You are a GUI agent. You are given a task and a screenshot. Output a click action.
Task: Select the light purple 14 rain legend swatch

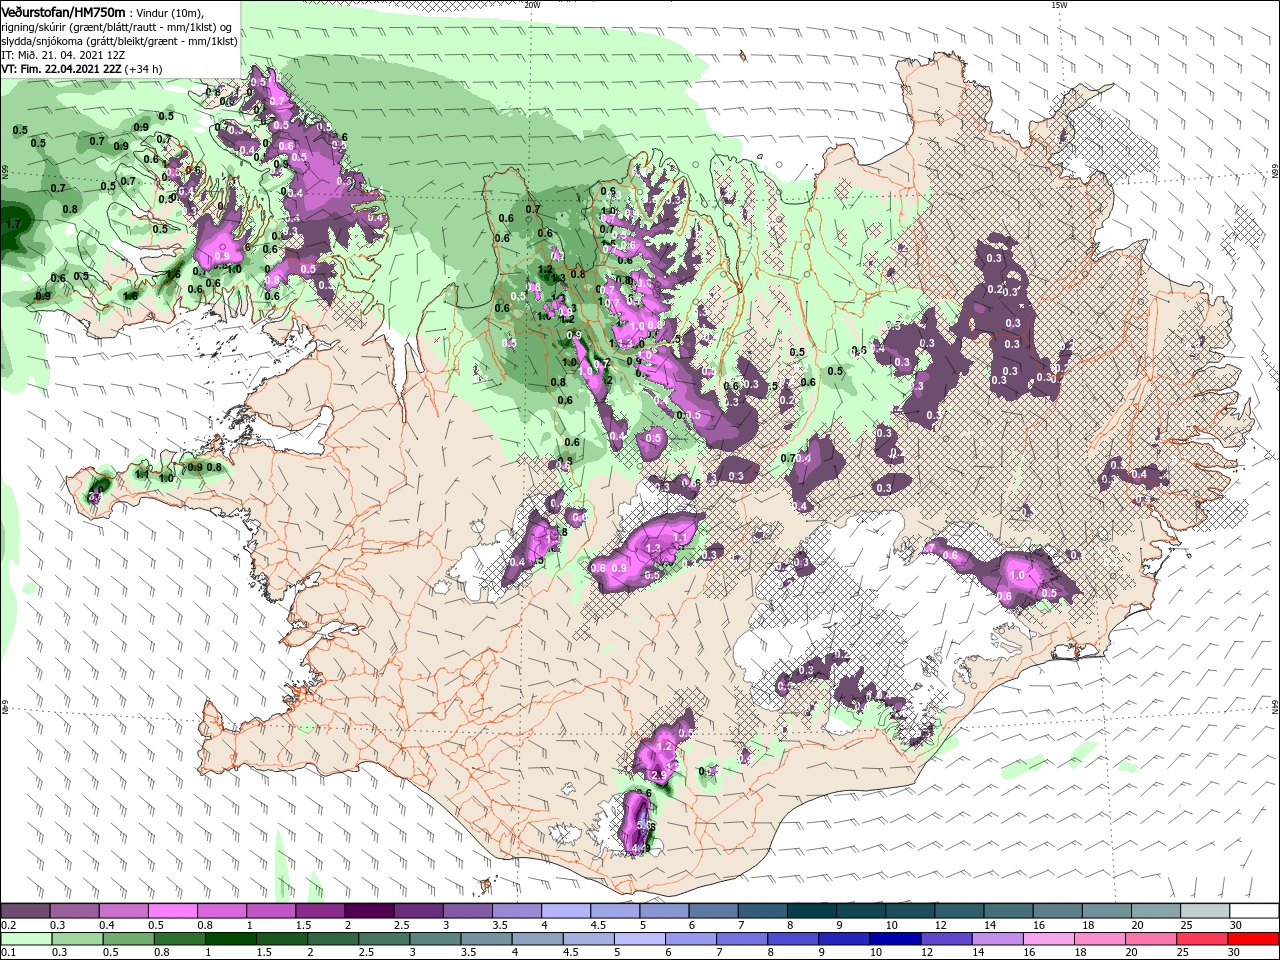point(997,939)
